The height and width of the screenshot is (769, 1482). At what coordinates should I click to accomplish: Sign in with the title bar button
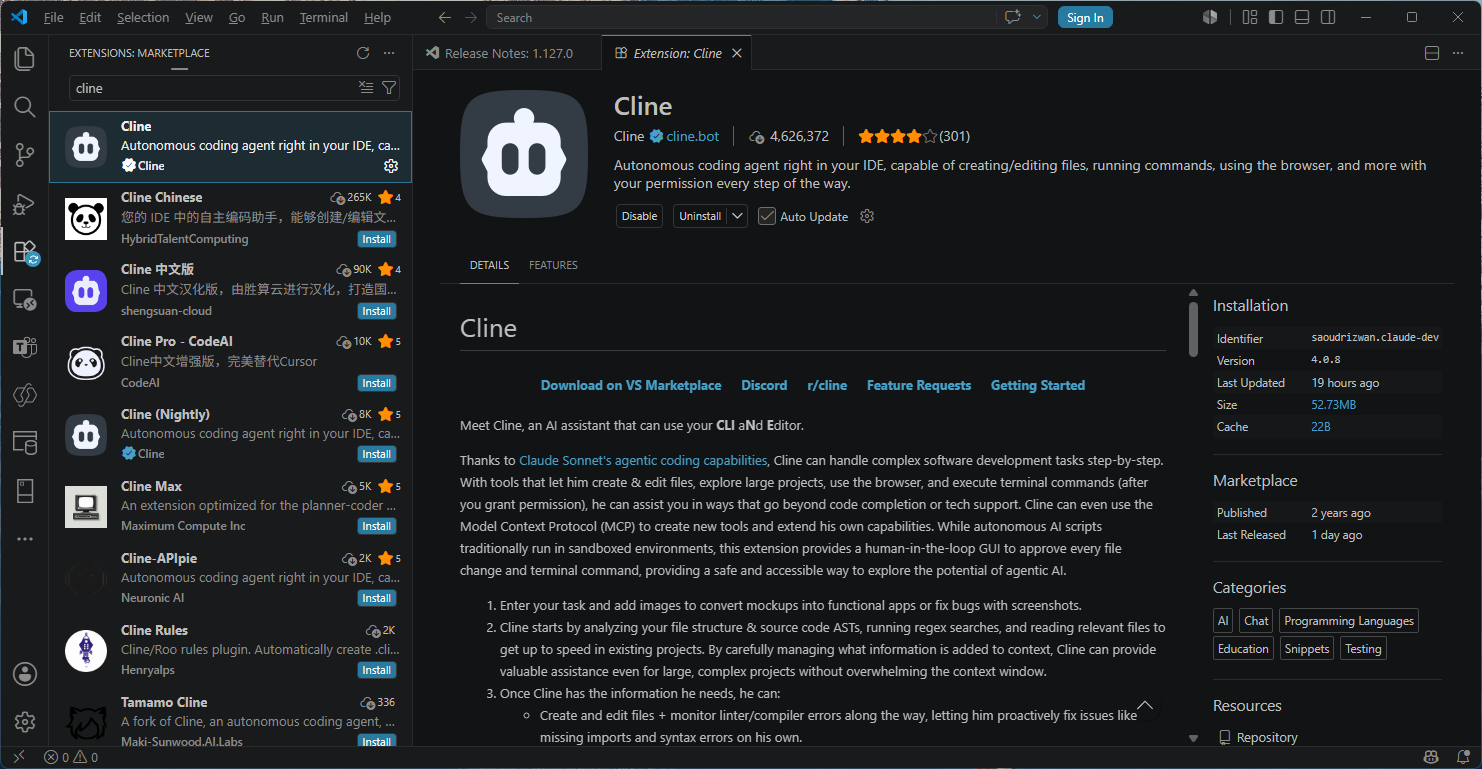[x=1085, y=17]
